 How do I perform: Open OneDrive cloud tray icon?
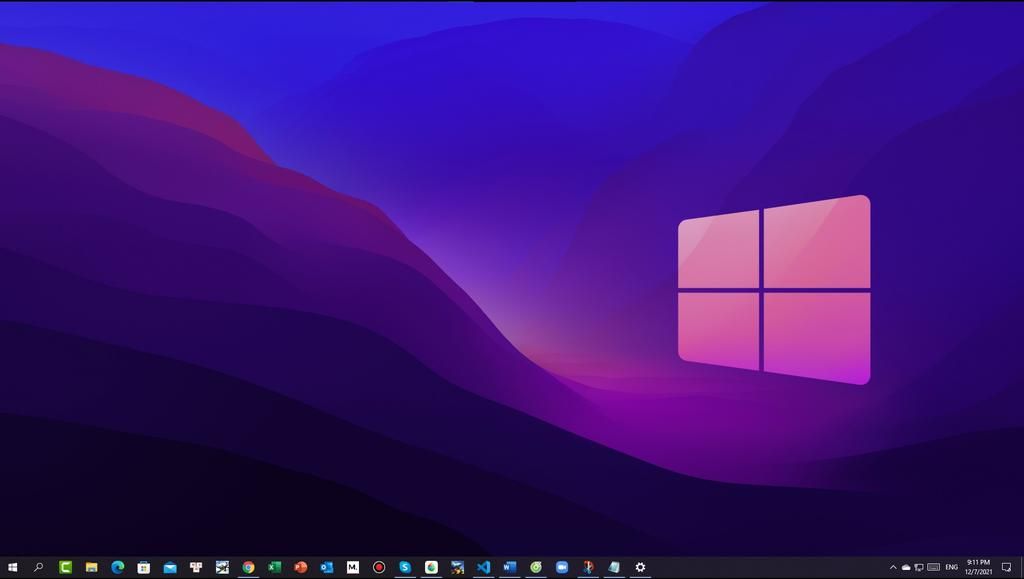(x=906, y=567)
